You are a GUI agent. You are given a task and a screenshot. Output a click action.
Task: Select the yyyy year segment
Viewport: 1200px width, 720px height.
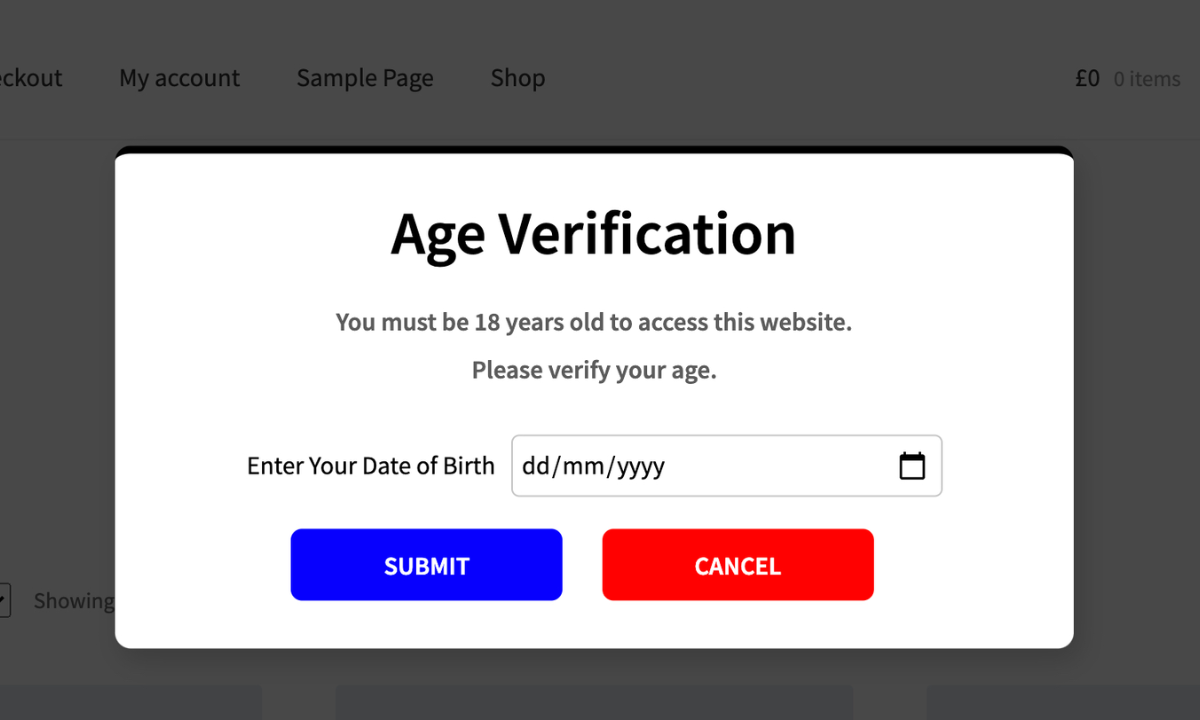tap(641, 466)
